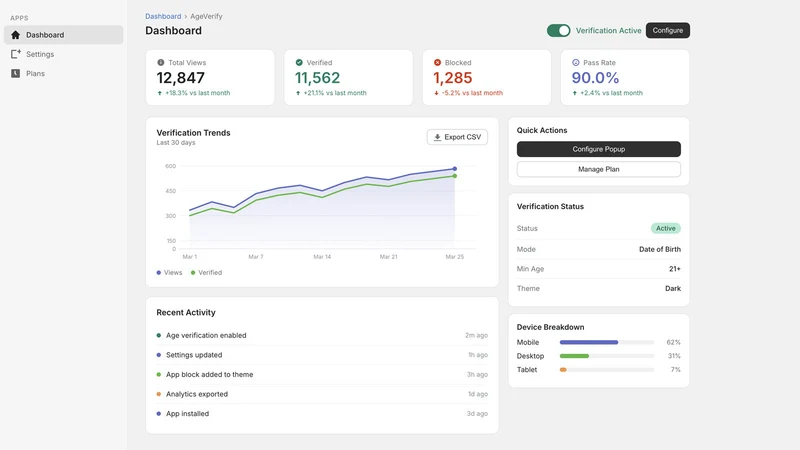Click the green Verified checkmark icon
This screenshot has width=800, height=450.
point(299,62)
